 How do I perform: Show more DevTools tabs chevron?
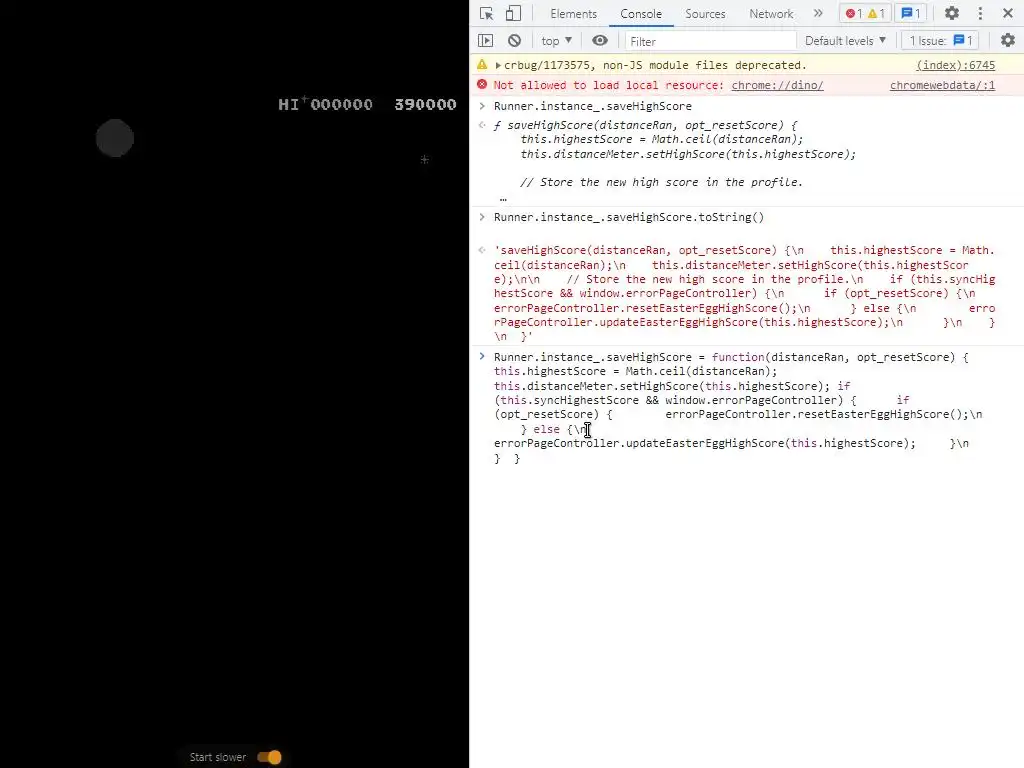coord(818,13)
